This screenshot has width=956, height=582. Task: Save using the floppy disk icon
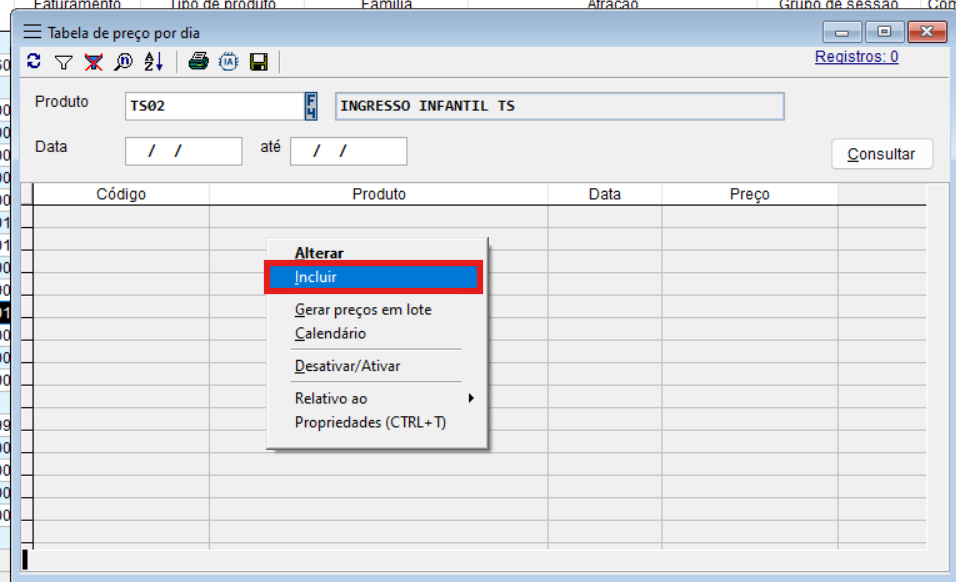pyautogui.click(x=259, y=62)
